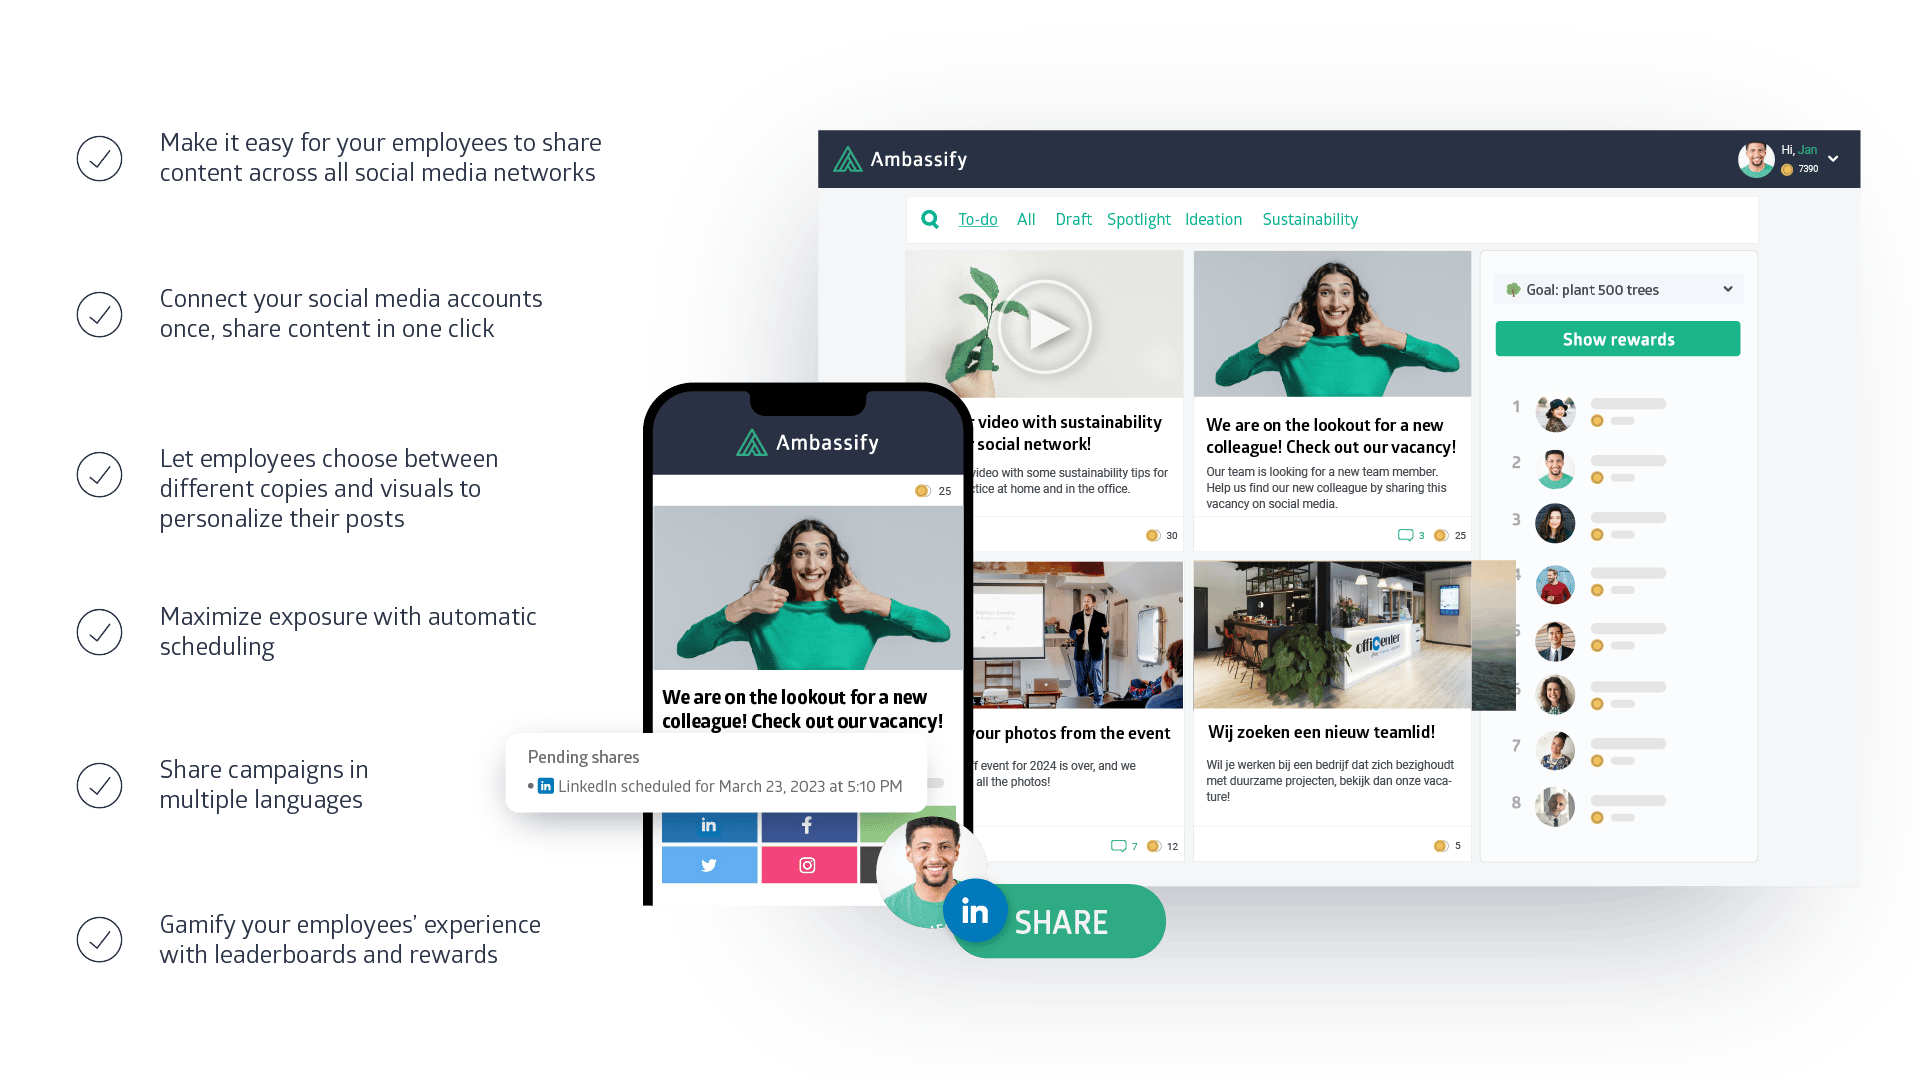This screenshot has height=1080, width=1920.
Task: Click the mobile Ambassify logo icon
Action: pos(748,443)
